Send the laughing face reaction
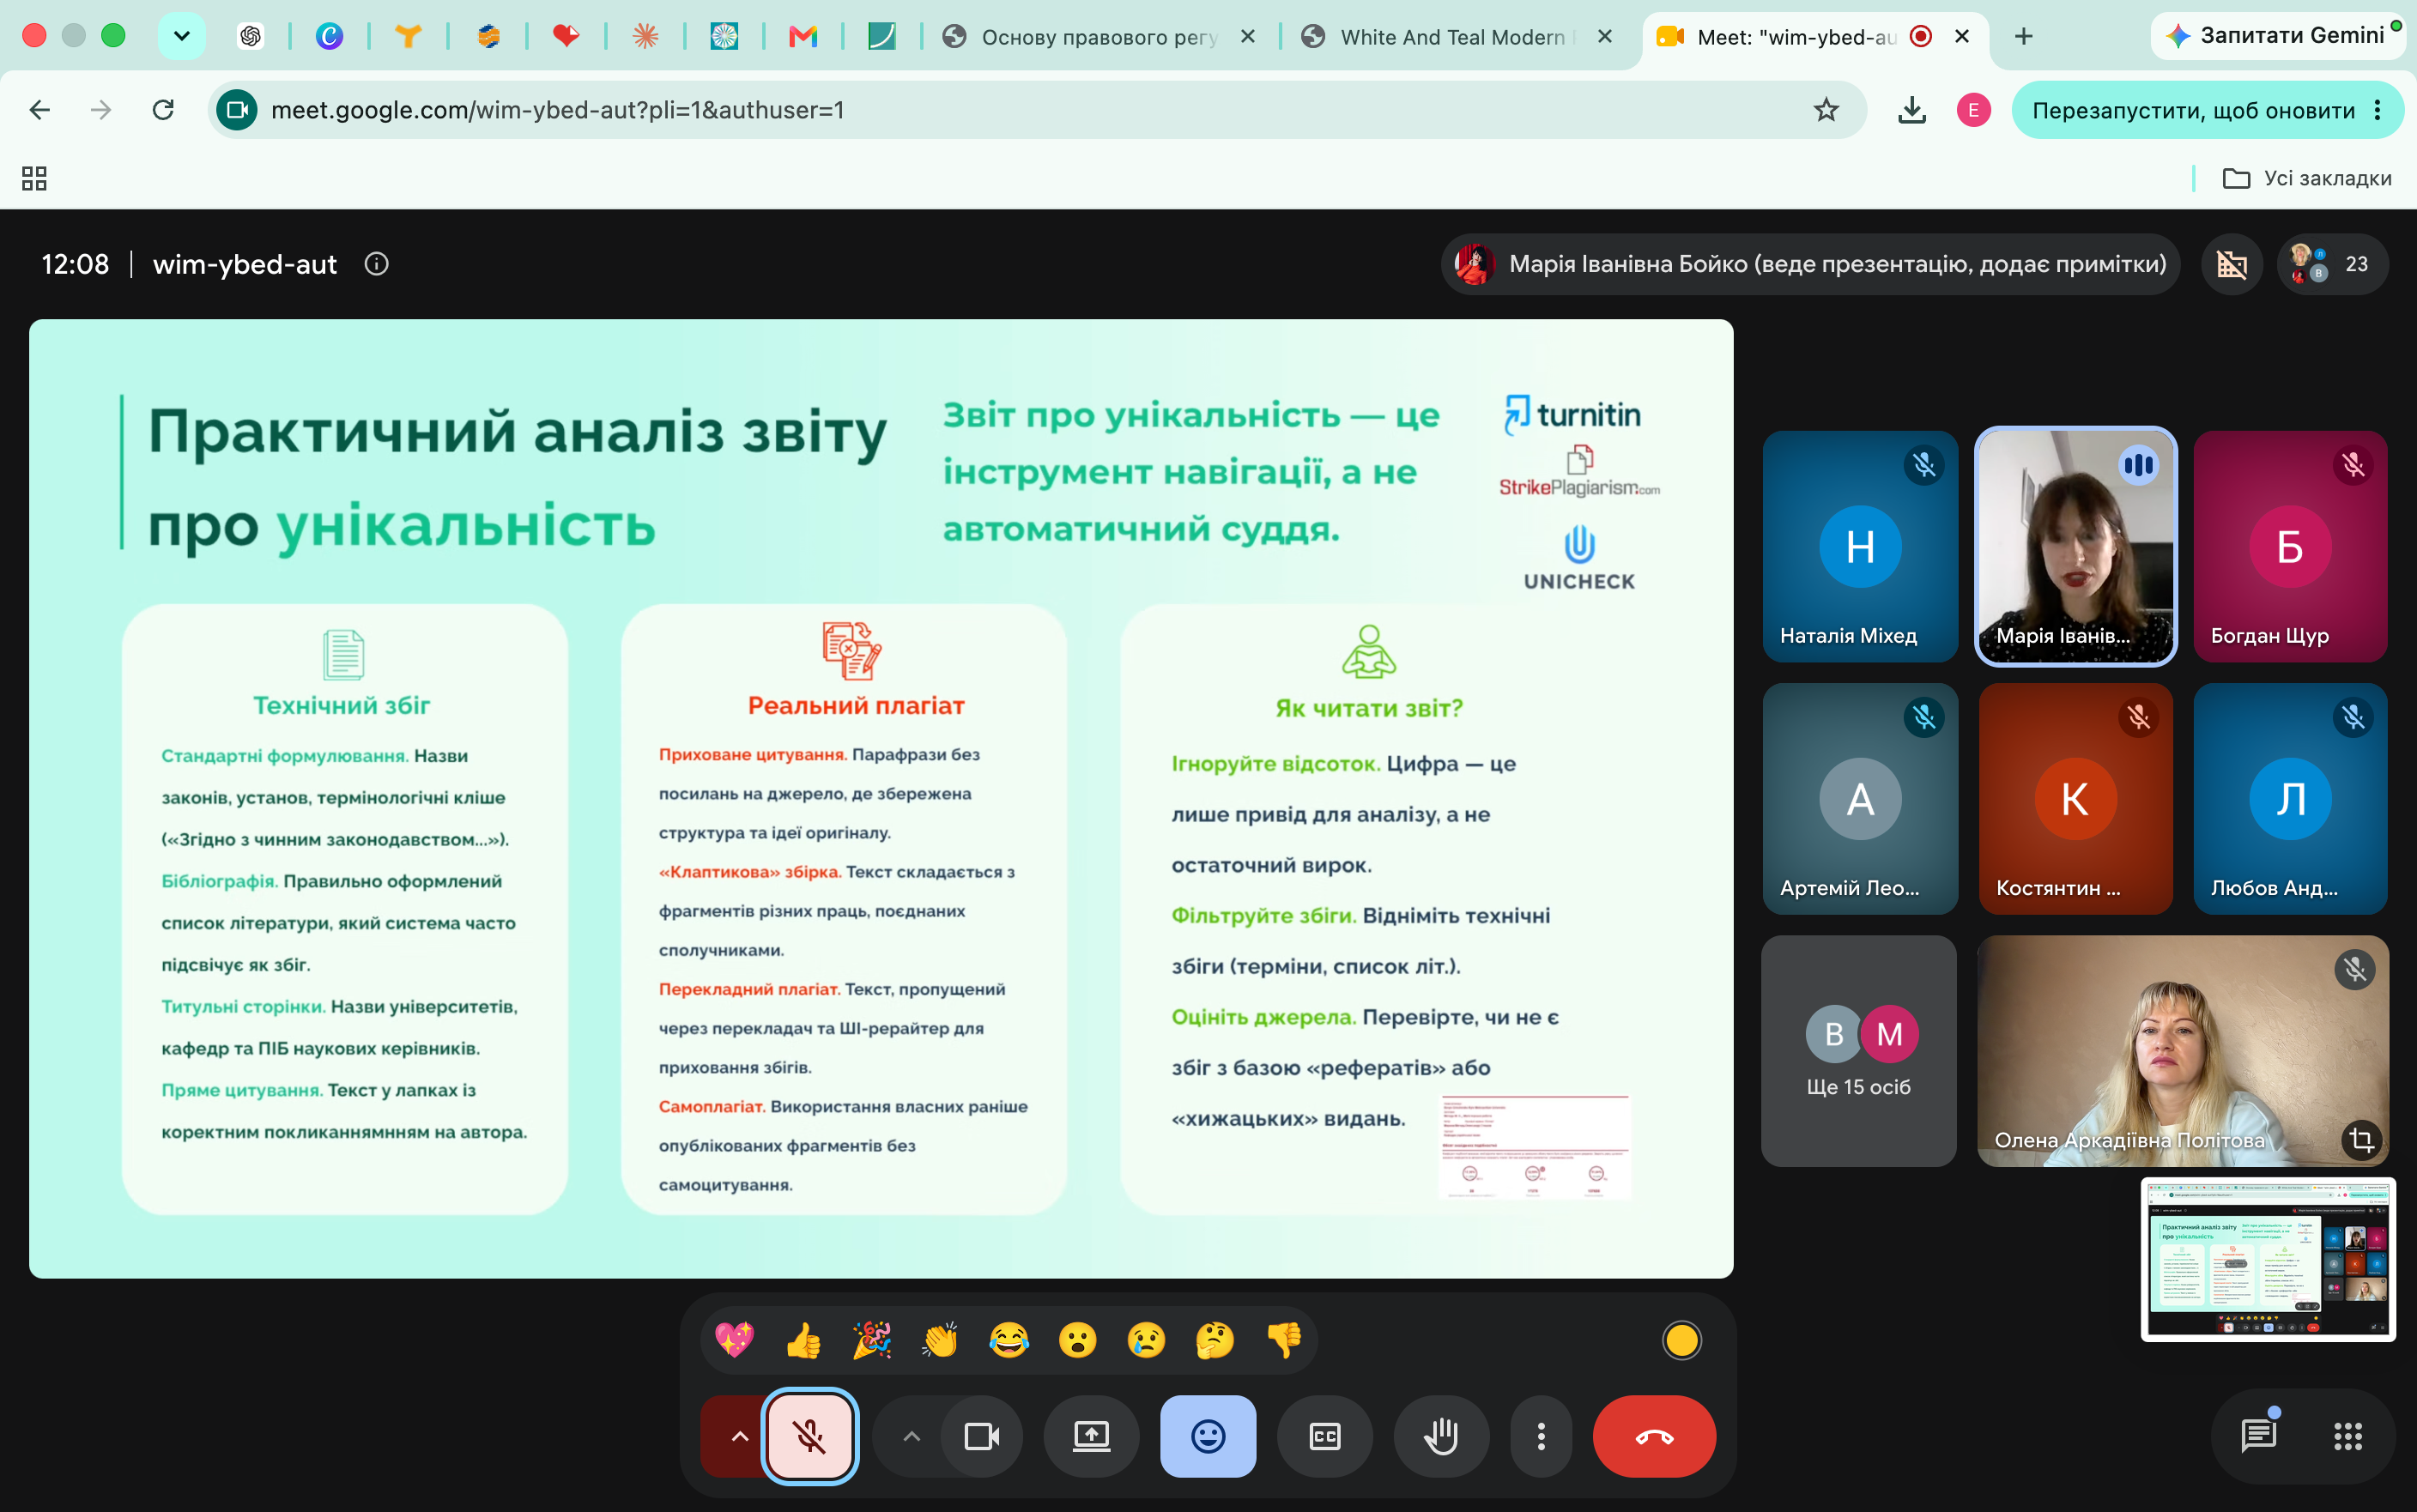The image size is (2417, 1512). (1009, 1340)
